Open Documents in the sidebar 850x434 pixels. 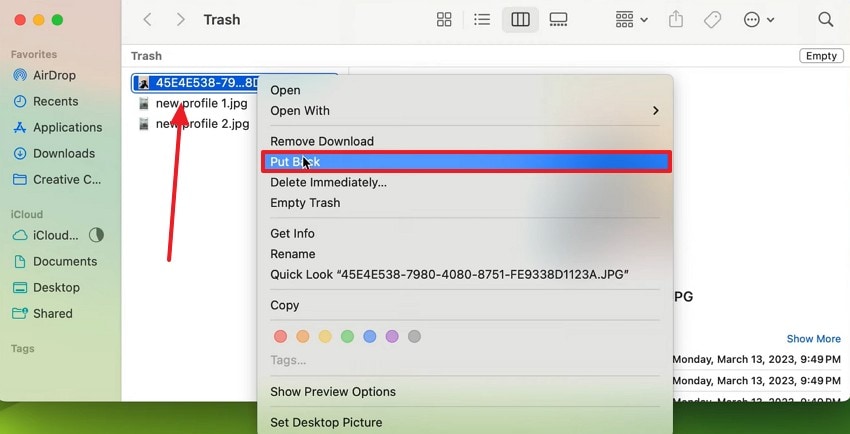tap(65, 261)
